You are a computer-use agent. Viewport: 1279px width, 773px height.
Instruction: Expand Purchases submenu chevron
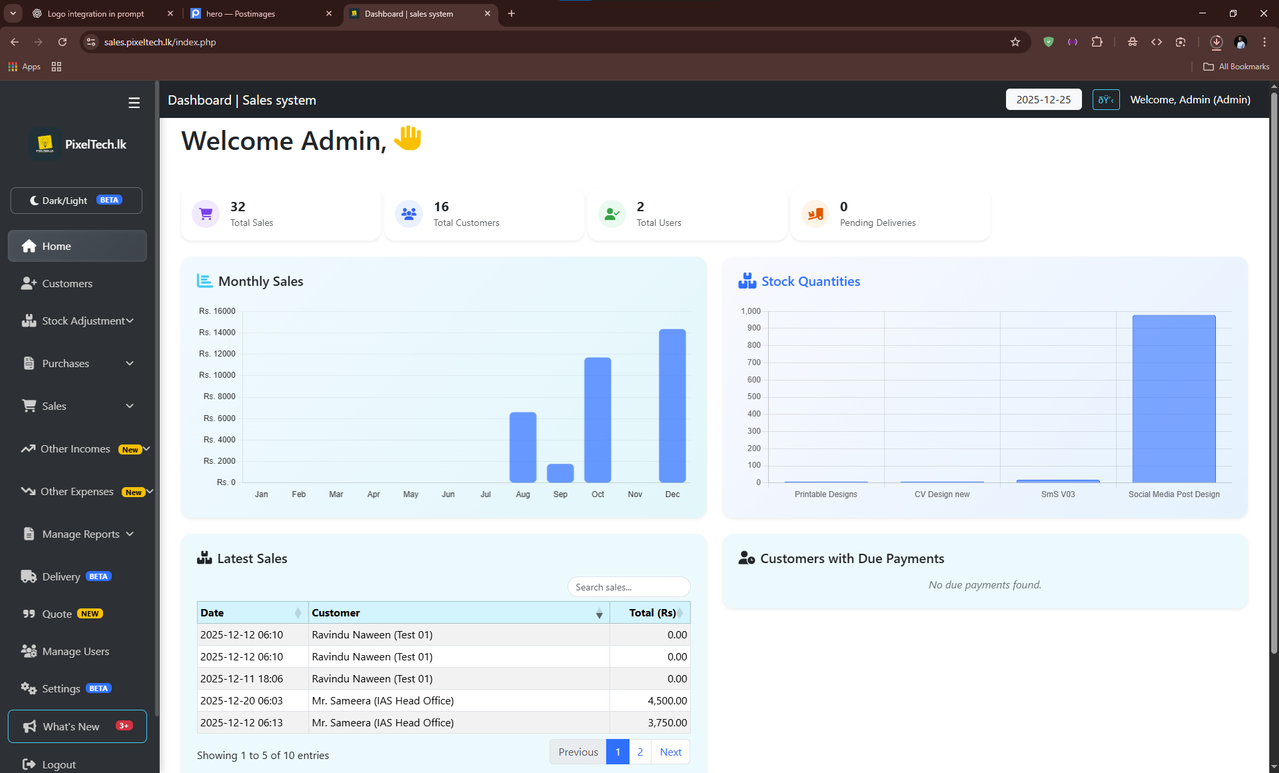click(x=129, y=363)
